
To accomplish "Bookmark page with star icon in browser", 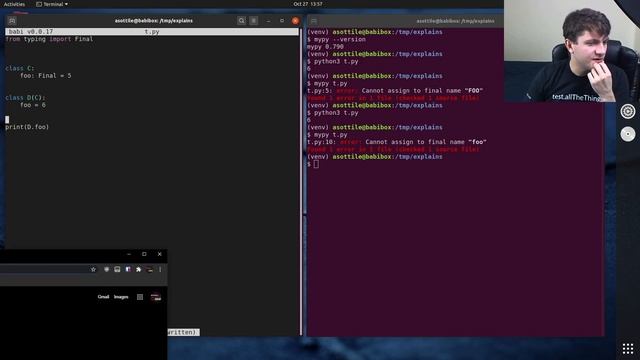I will [x=93, y=269].
